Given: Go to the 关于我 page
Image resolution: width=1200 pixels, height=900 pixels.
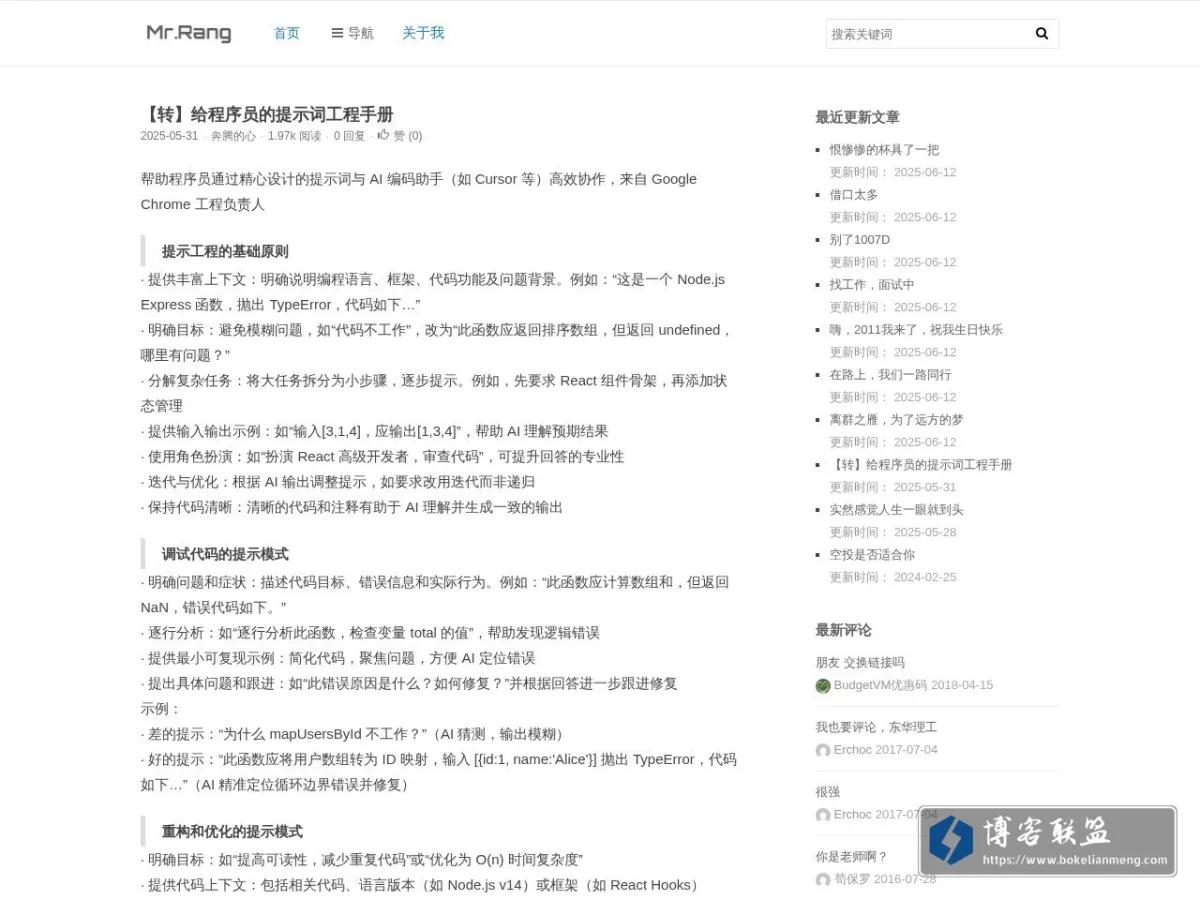Looking at the screenshot, I should pos(423,33).
